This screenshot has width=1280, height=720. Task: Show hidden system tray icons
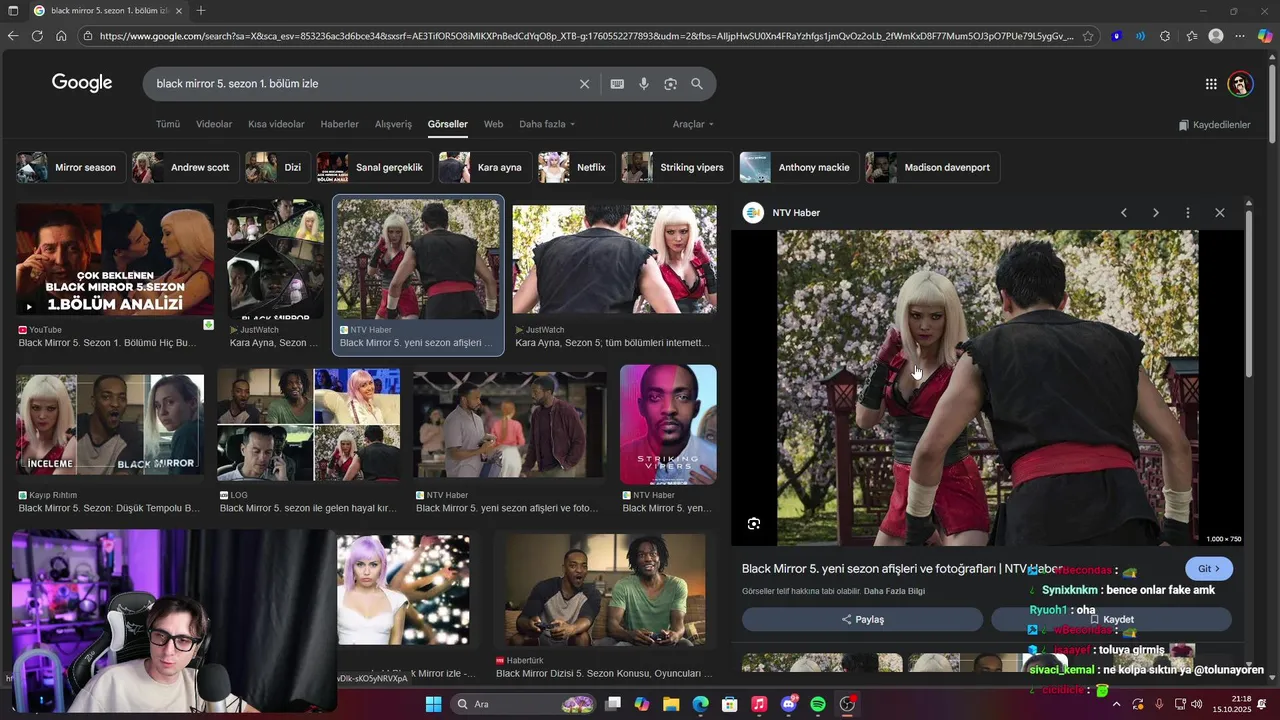[1116, 704]
